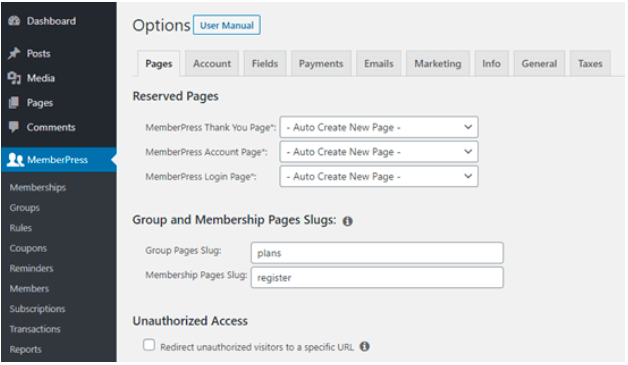The height and width of the screenshot is (365, 628).
Task: Click the Pages icon in sidebar
Action: pos(14,103)
